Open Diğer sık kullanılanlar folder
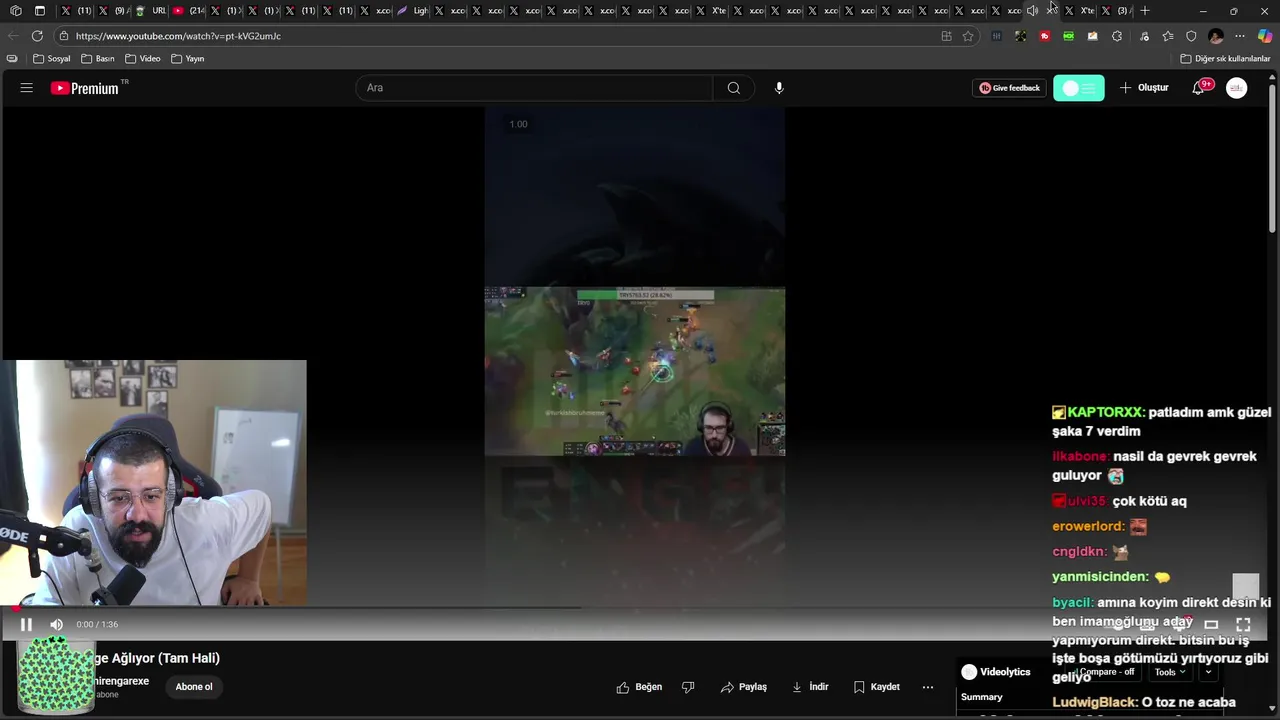 click(1225, 59)
